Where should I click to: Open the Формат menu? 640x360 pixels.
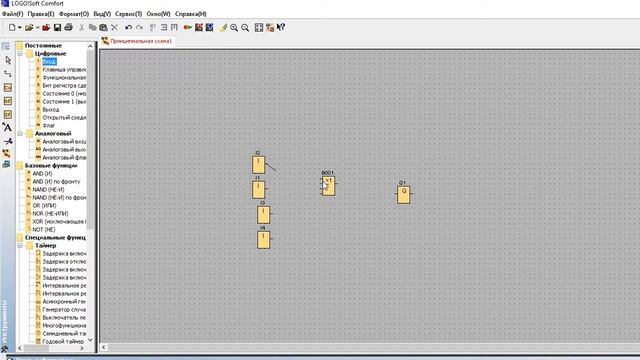point(74,14)
